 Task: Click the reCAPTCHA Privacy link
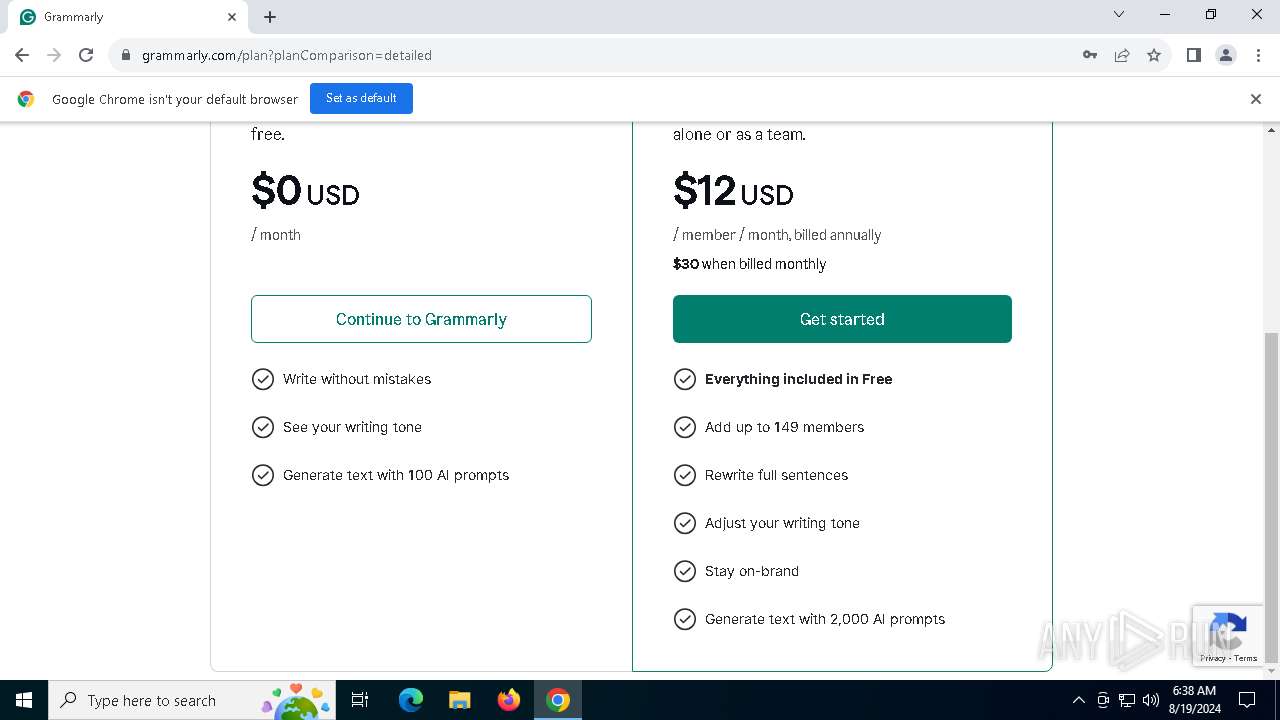[1213, 658]
